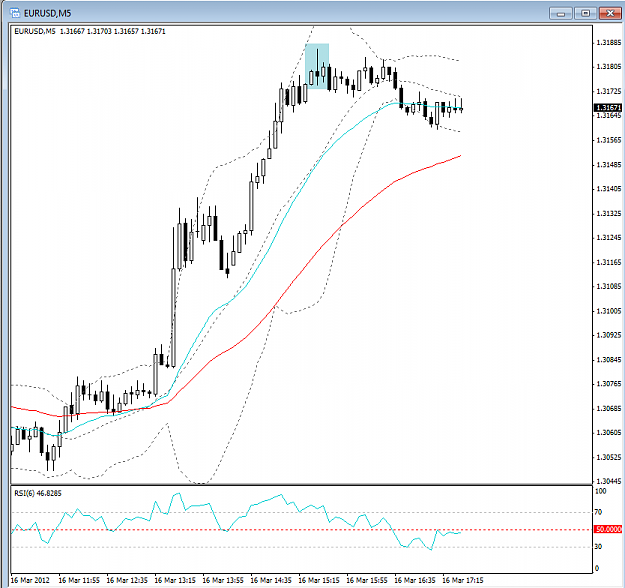Click the EURUSD,M5 chart window icon
The image size is (625, 588).
pyautogui.click(x=15, y=13)
